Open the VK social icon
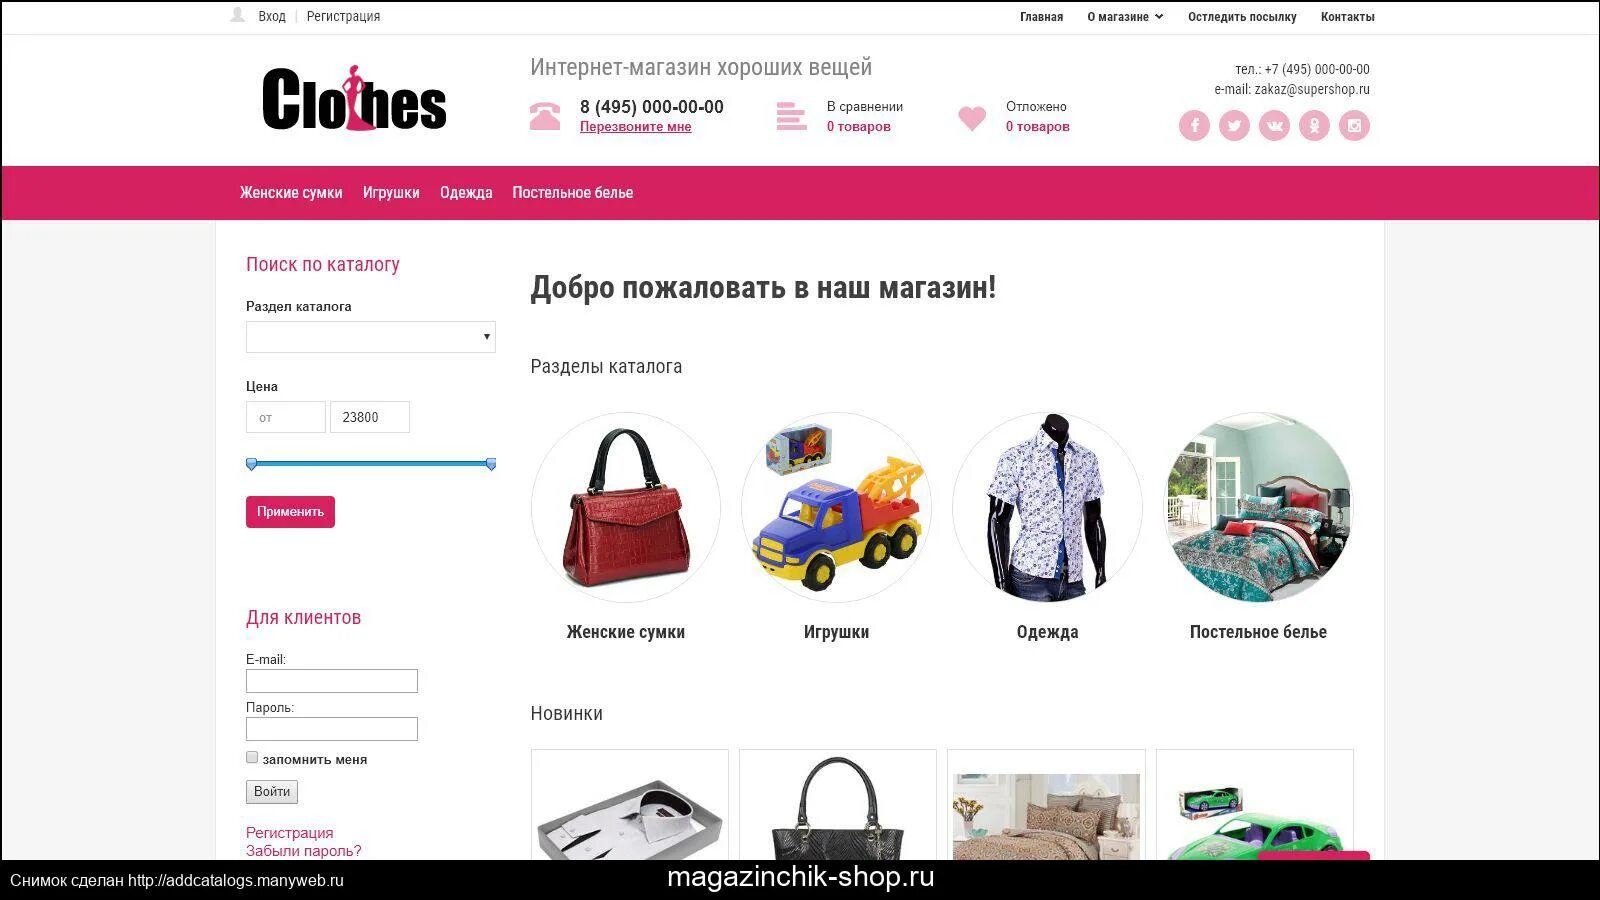The height and width of the screenshot is (900, 1600). click(1274, 125)
